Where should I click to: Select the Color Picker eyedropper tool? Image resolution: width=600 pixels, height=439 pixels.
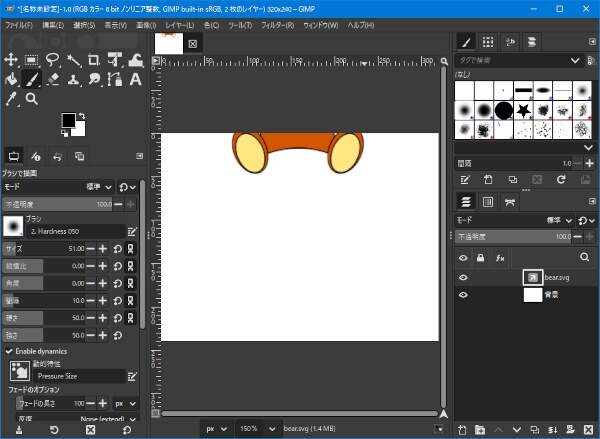click(12, 99)
